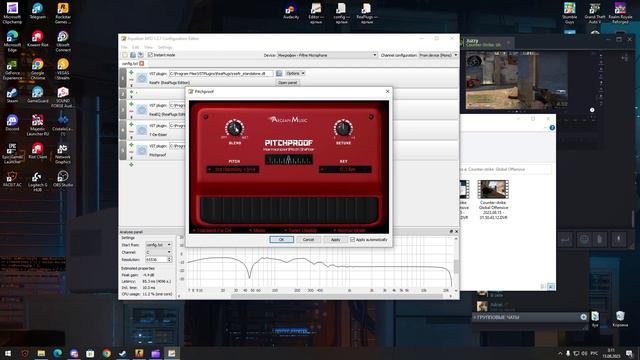The image size is (640, 360).
Task: Toggle the Mono option in Pitchproof
Action: point(257,231)
